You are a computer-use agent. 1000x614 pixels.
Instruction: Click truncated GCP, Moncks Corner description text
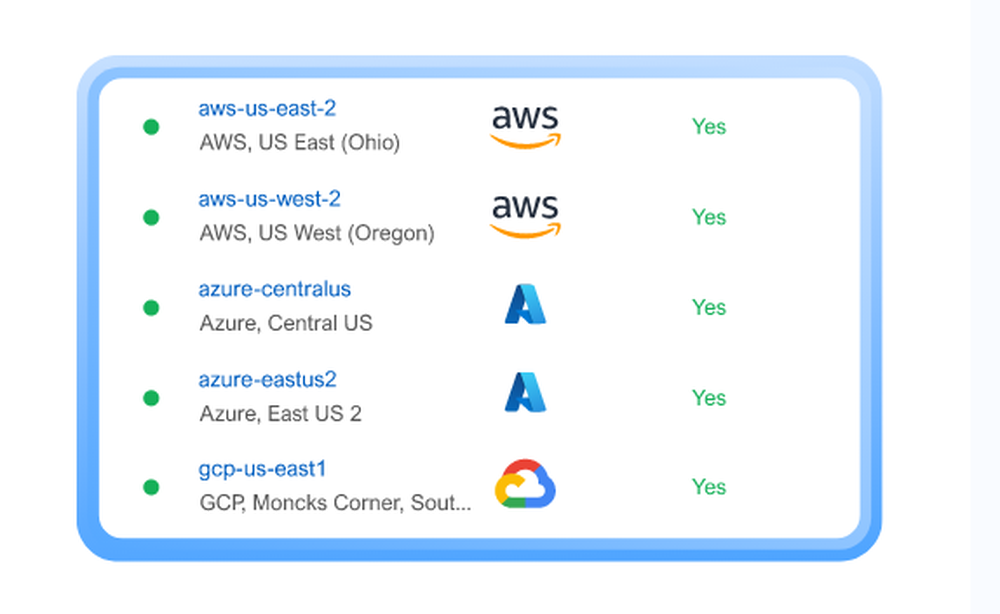pos(335,503)
